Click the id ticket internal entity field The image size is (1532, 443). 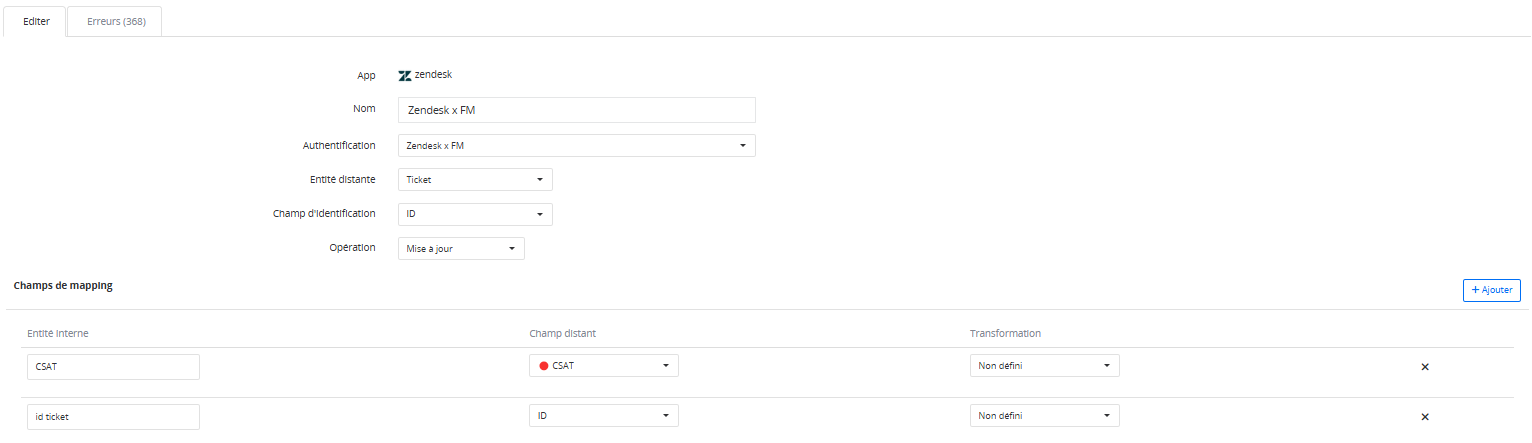tap(113, 416)
